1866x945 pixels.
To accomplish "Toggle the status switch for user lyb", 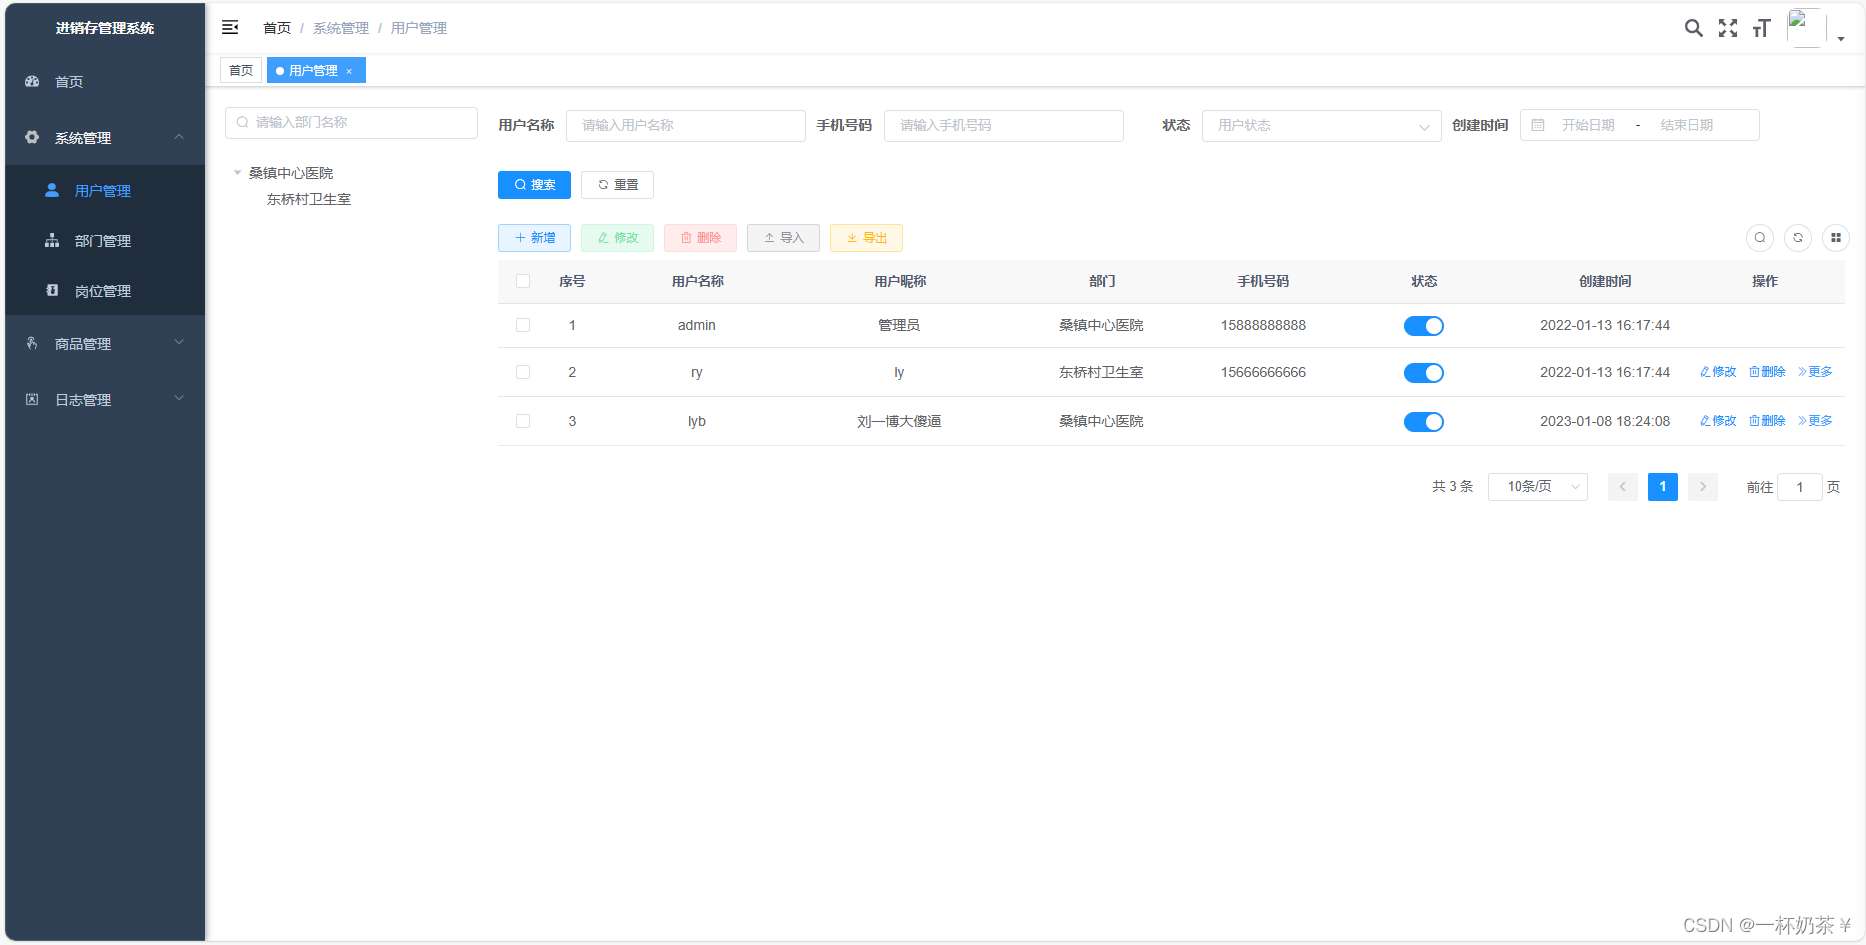I will (x=1424, y=422).
